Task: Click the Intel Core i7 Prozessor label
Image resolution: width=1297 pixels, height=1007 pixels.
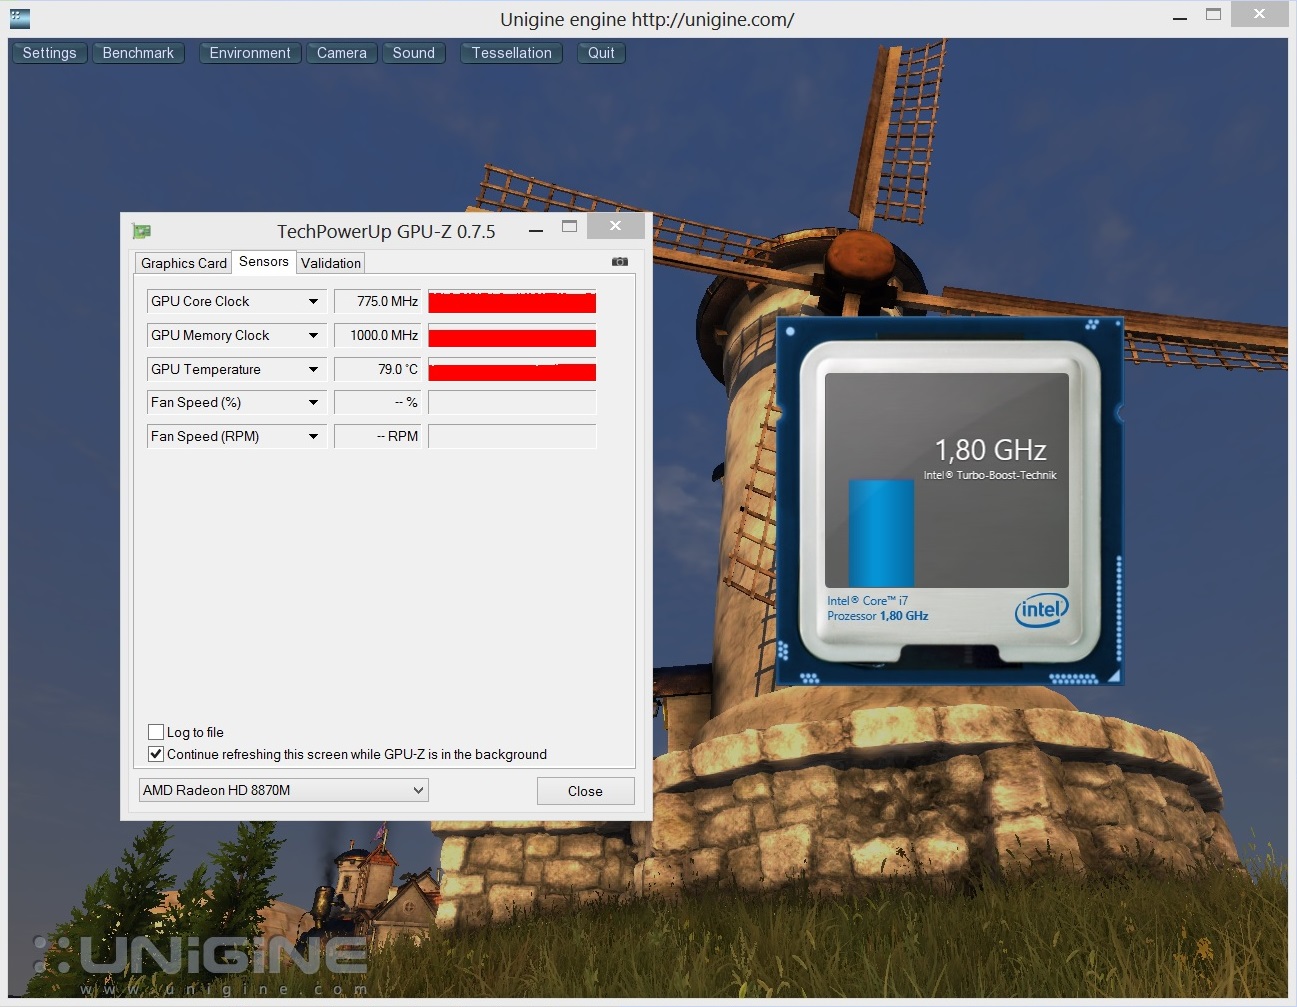Action: pos(877,608)
